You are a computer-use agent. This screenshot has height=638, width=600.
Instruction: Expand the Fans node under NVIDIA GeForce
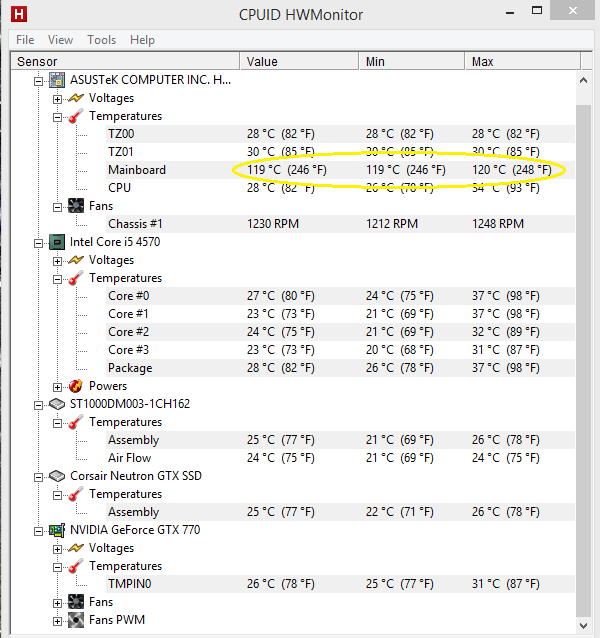[57, 603]
